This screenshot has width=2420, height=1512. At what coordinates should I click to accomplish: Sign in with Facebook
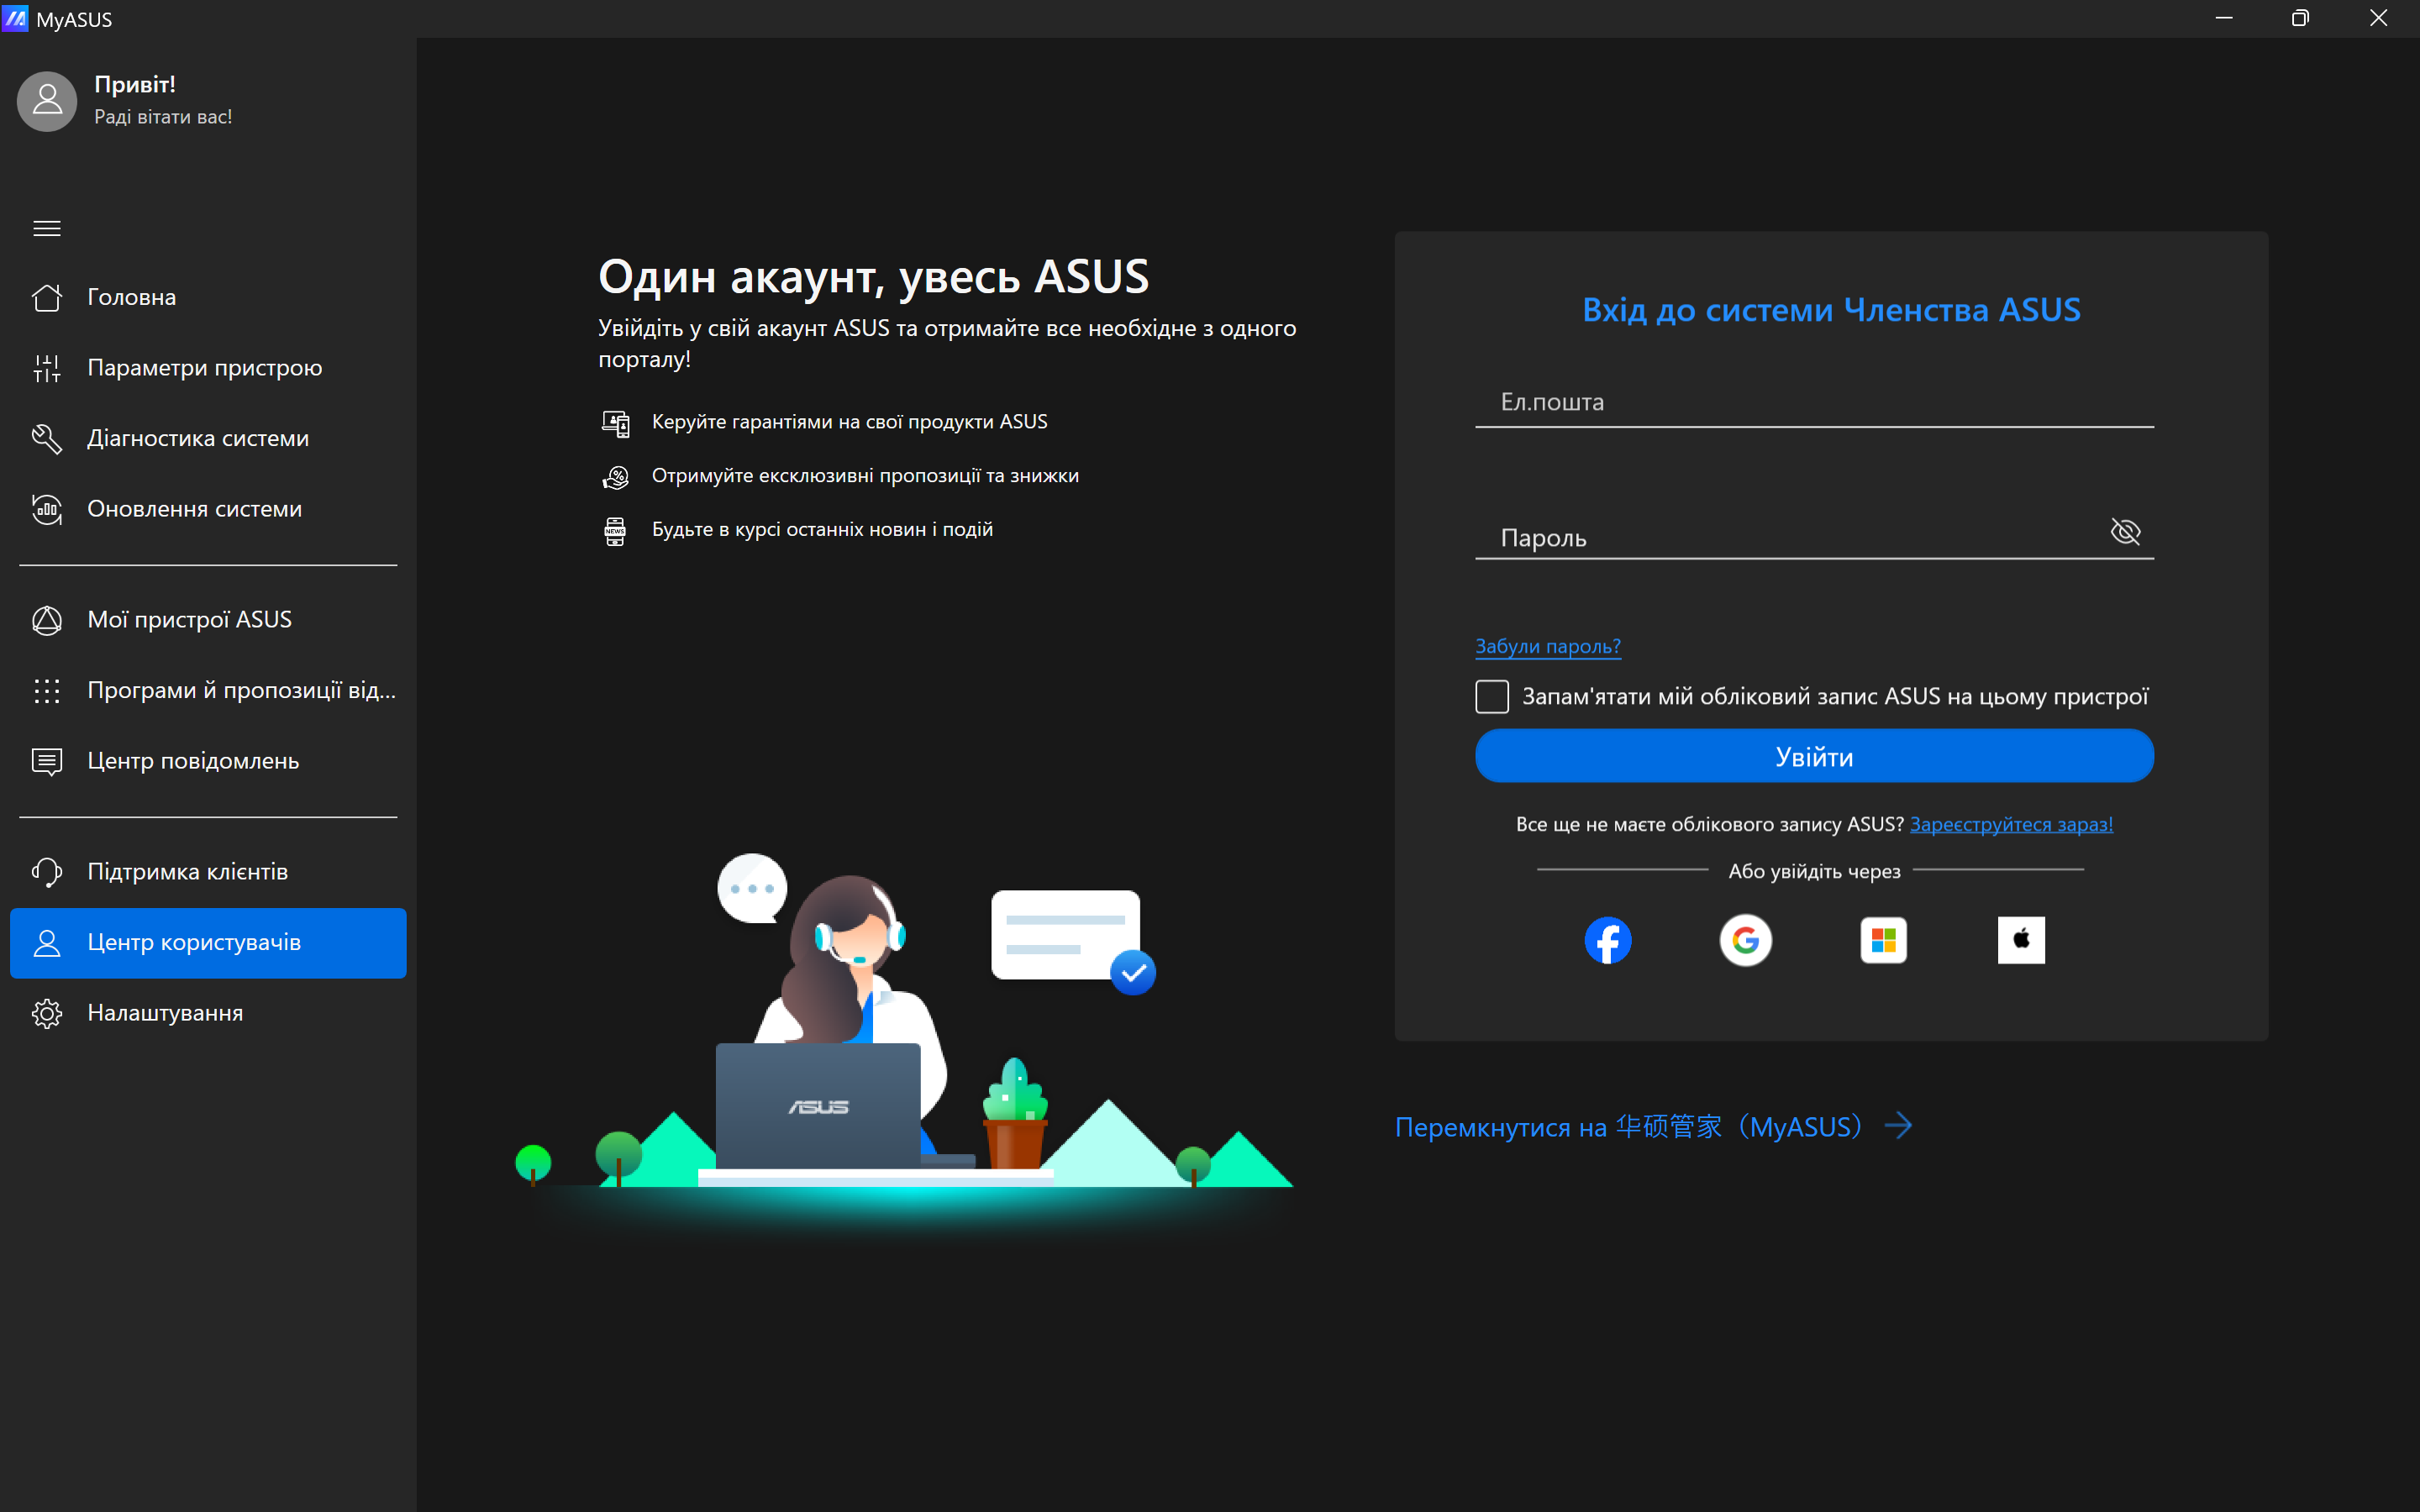(x=1608, y=940)
